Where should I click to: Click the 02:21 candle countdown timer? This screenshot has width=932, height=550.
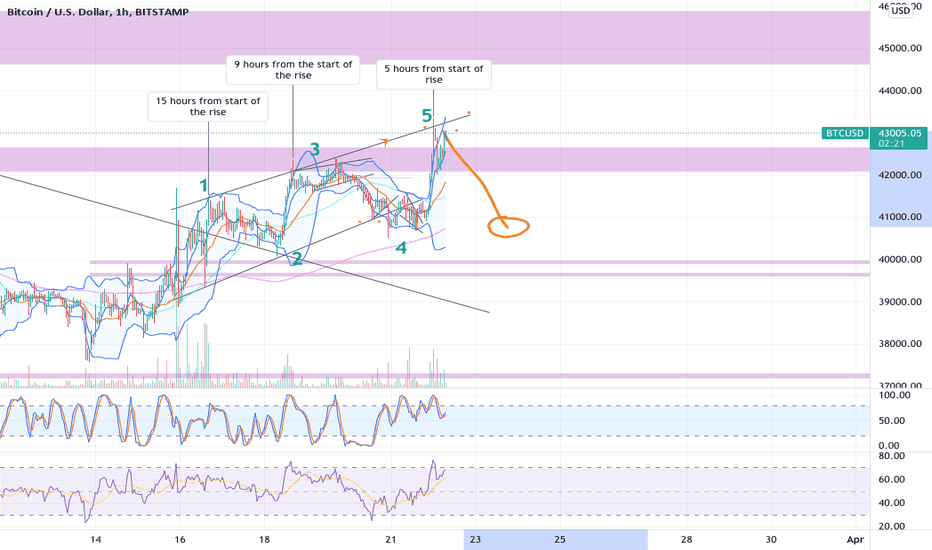[x=891, y=143]
